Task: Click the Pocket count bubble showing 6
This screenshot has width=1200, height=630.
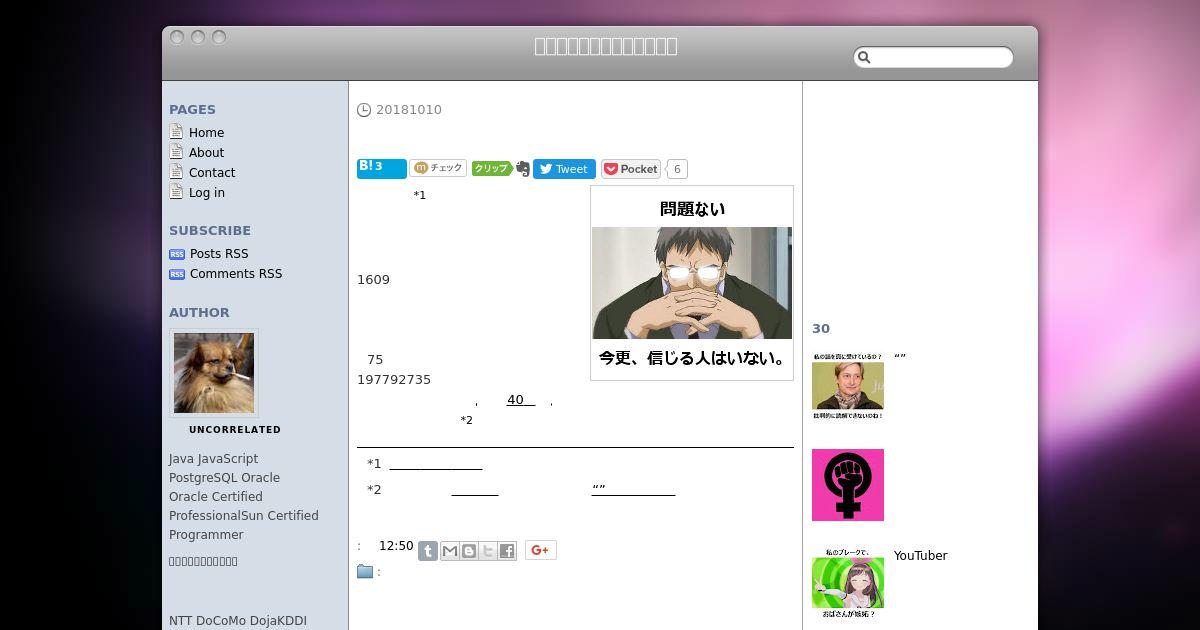Action: 677,169
